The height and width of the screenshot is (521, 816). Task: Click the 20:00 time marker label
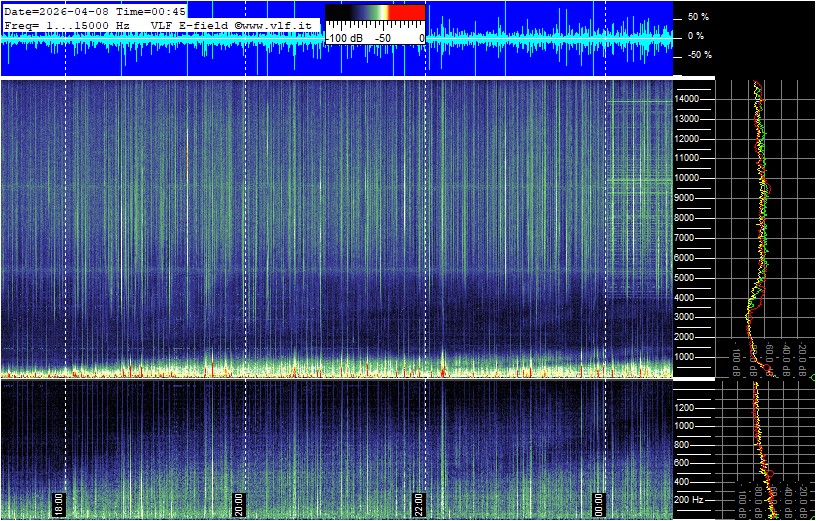[x=239, y=503]
